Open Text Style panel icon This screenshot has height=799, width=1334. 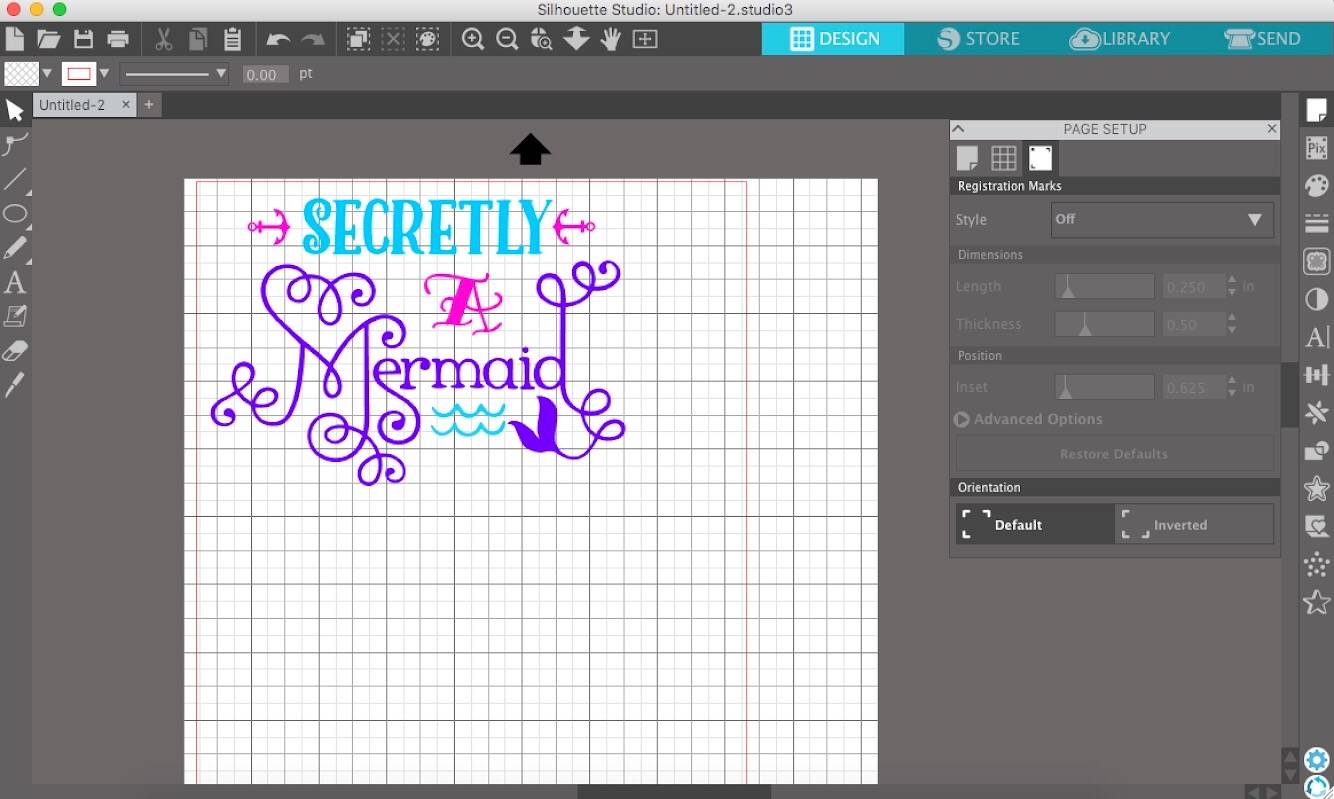pyautogui.click(x=1316, y=337)
